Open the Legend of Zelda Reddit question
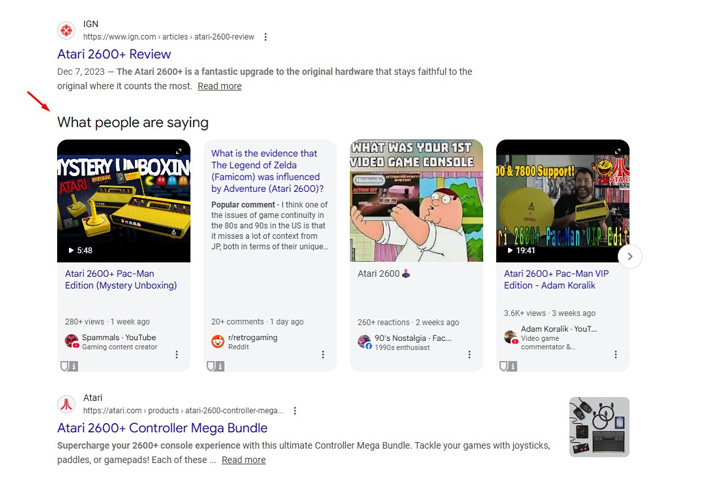The width and height of the screenshot is (720, 481). tap(268, 170)
